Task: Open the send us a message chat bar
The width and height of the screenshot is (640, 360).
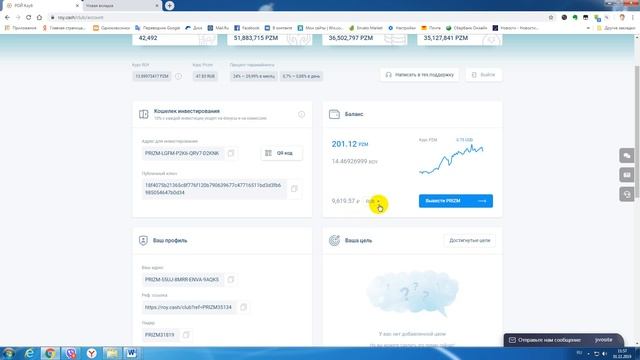Action: tap(563, 340)
